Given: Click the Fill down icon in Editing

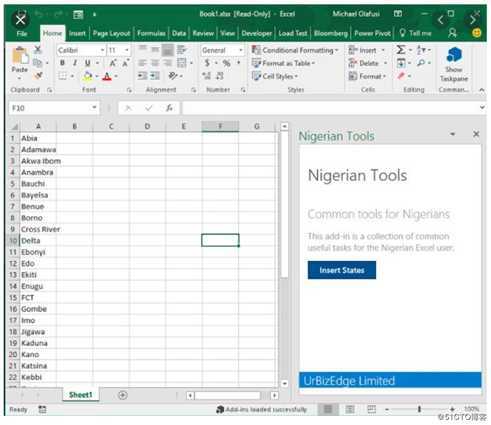Looking at the screenshot, I should pos(401,63).
